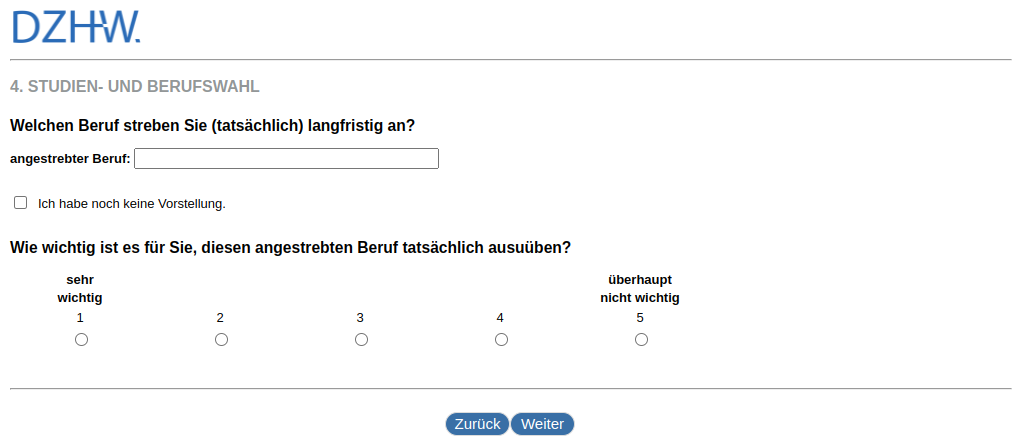The width and height of the screenshot is (1021, 445).
Task: Click the '4. STUDIEN- UND BERUFSWAHL' section heading
Action: (135, 87)
